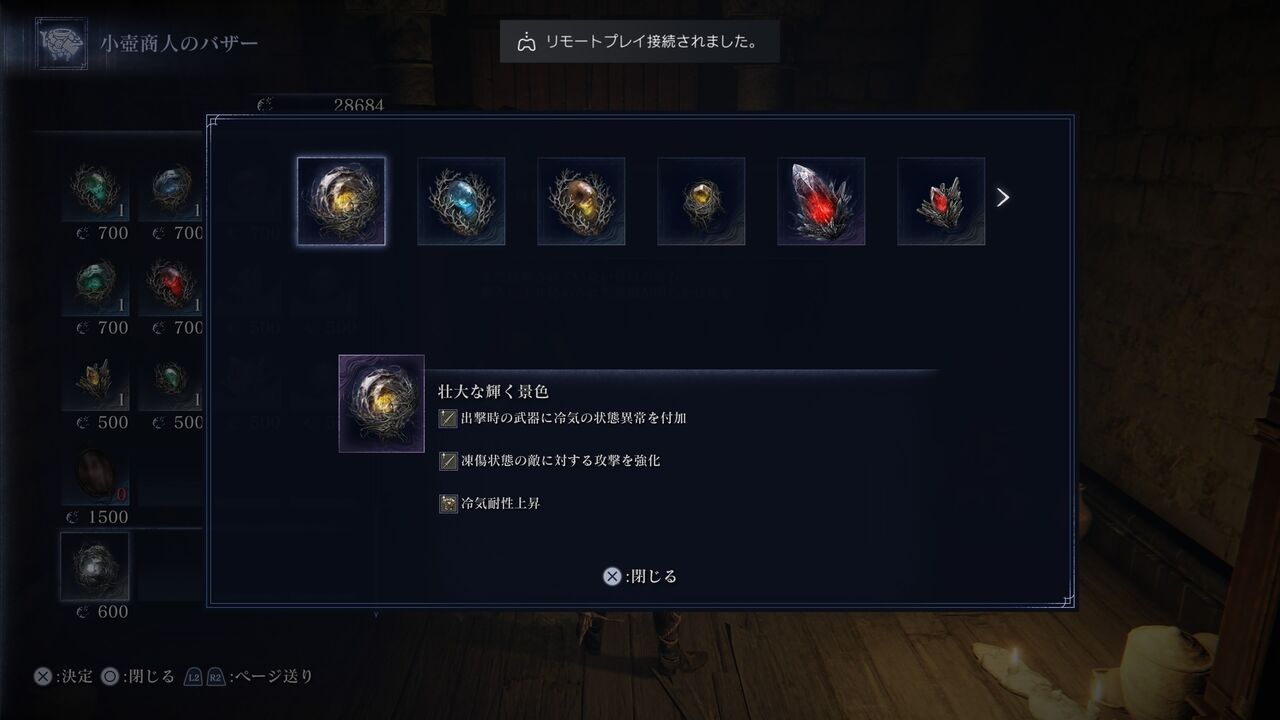Click the ページ送り page switch prompt
This screenshot has height=720, width=1280.
(x=249, y=676)
